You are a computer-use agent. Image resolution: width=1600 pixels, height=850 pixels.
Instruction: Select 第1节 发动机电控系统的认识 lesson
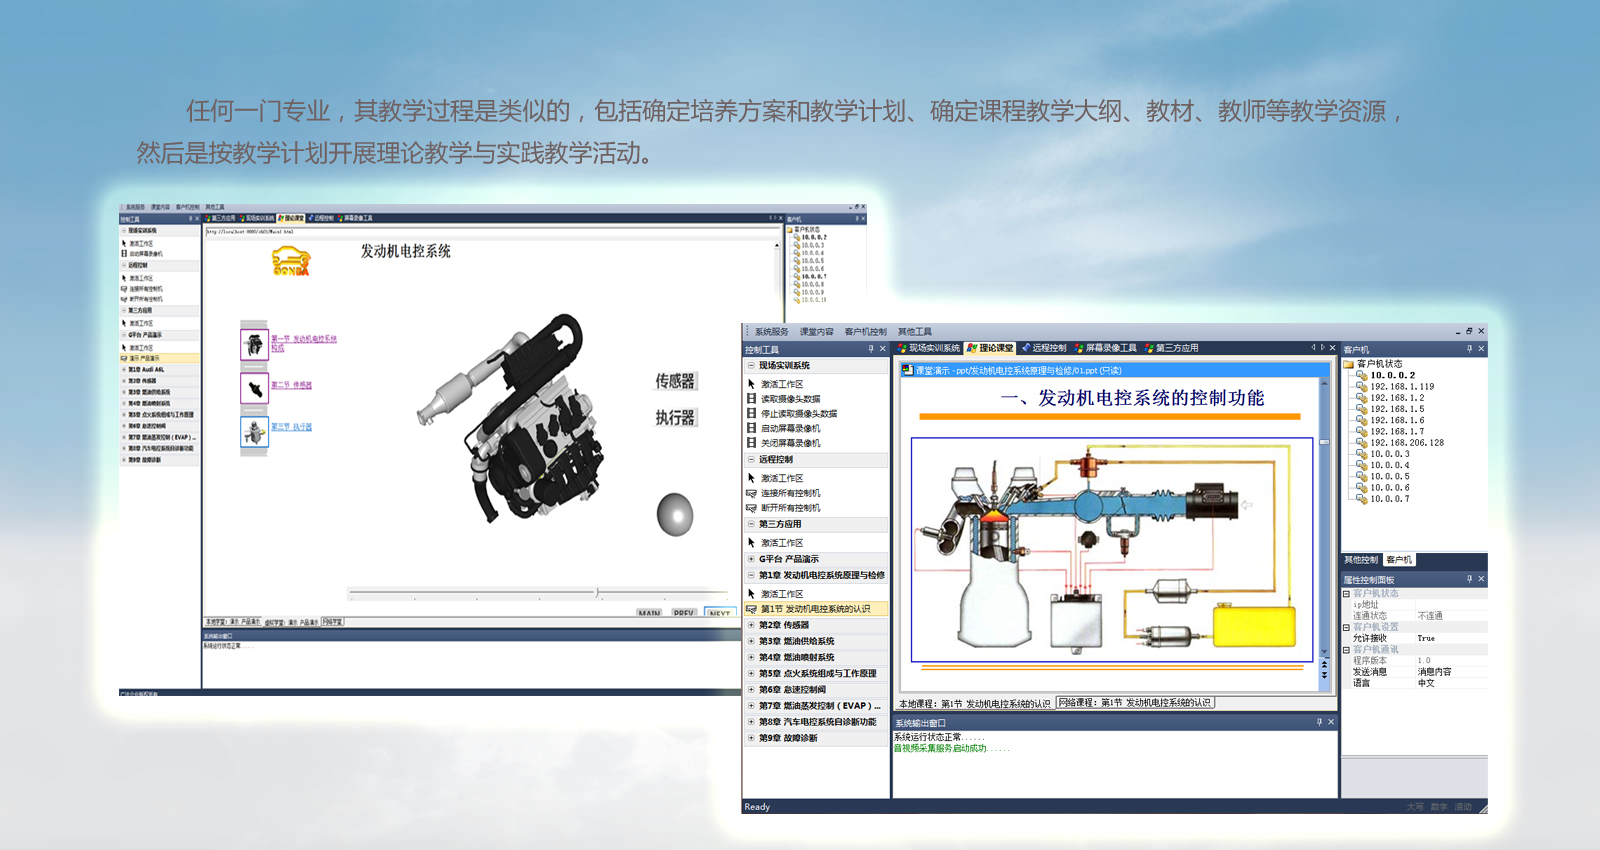coord(815,609)
